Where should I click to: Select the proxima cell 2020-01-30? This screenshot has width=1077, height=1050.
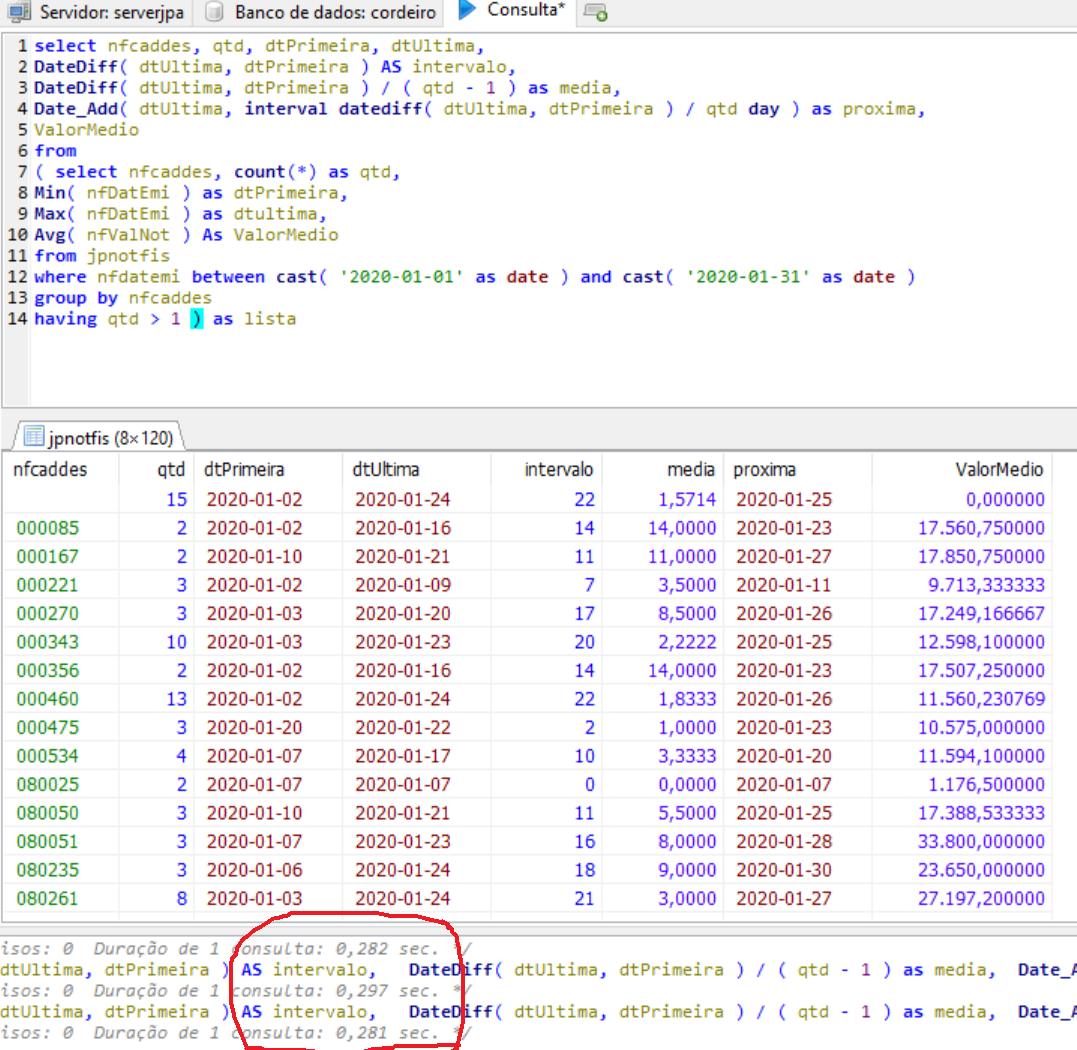tap(783, 870)
